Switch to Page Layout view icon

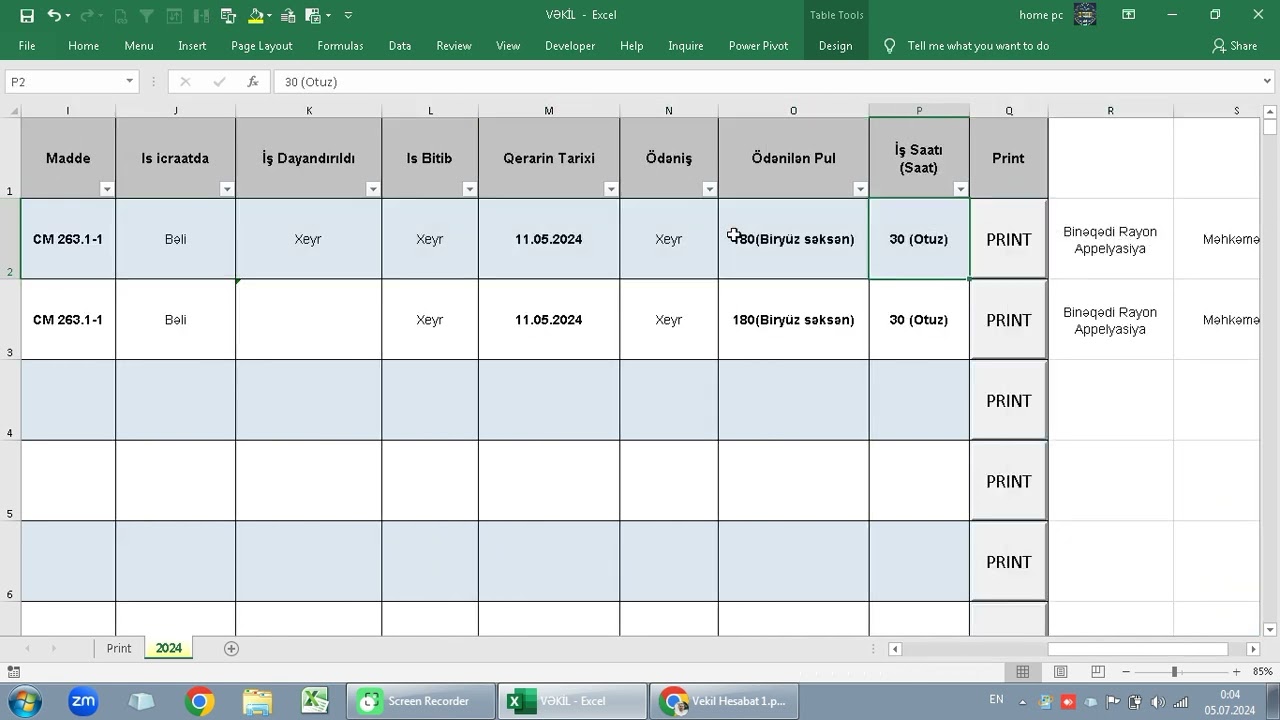(x=1060, y=672)
